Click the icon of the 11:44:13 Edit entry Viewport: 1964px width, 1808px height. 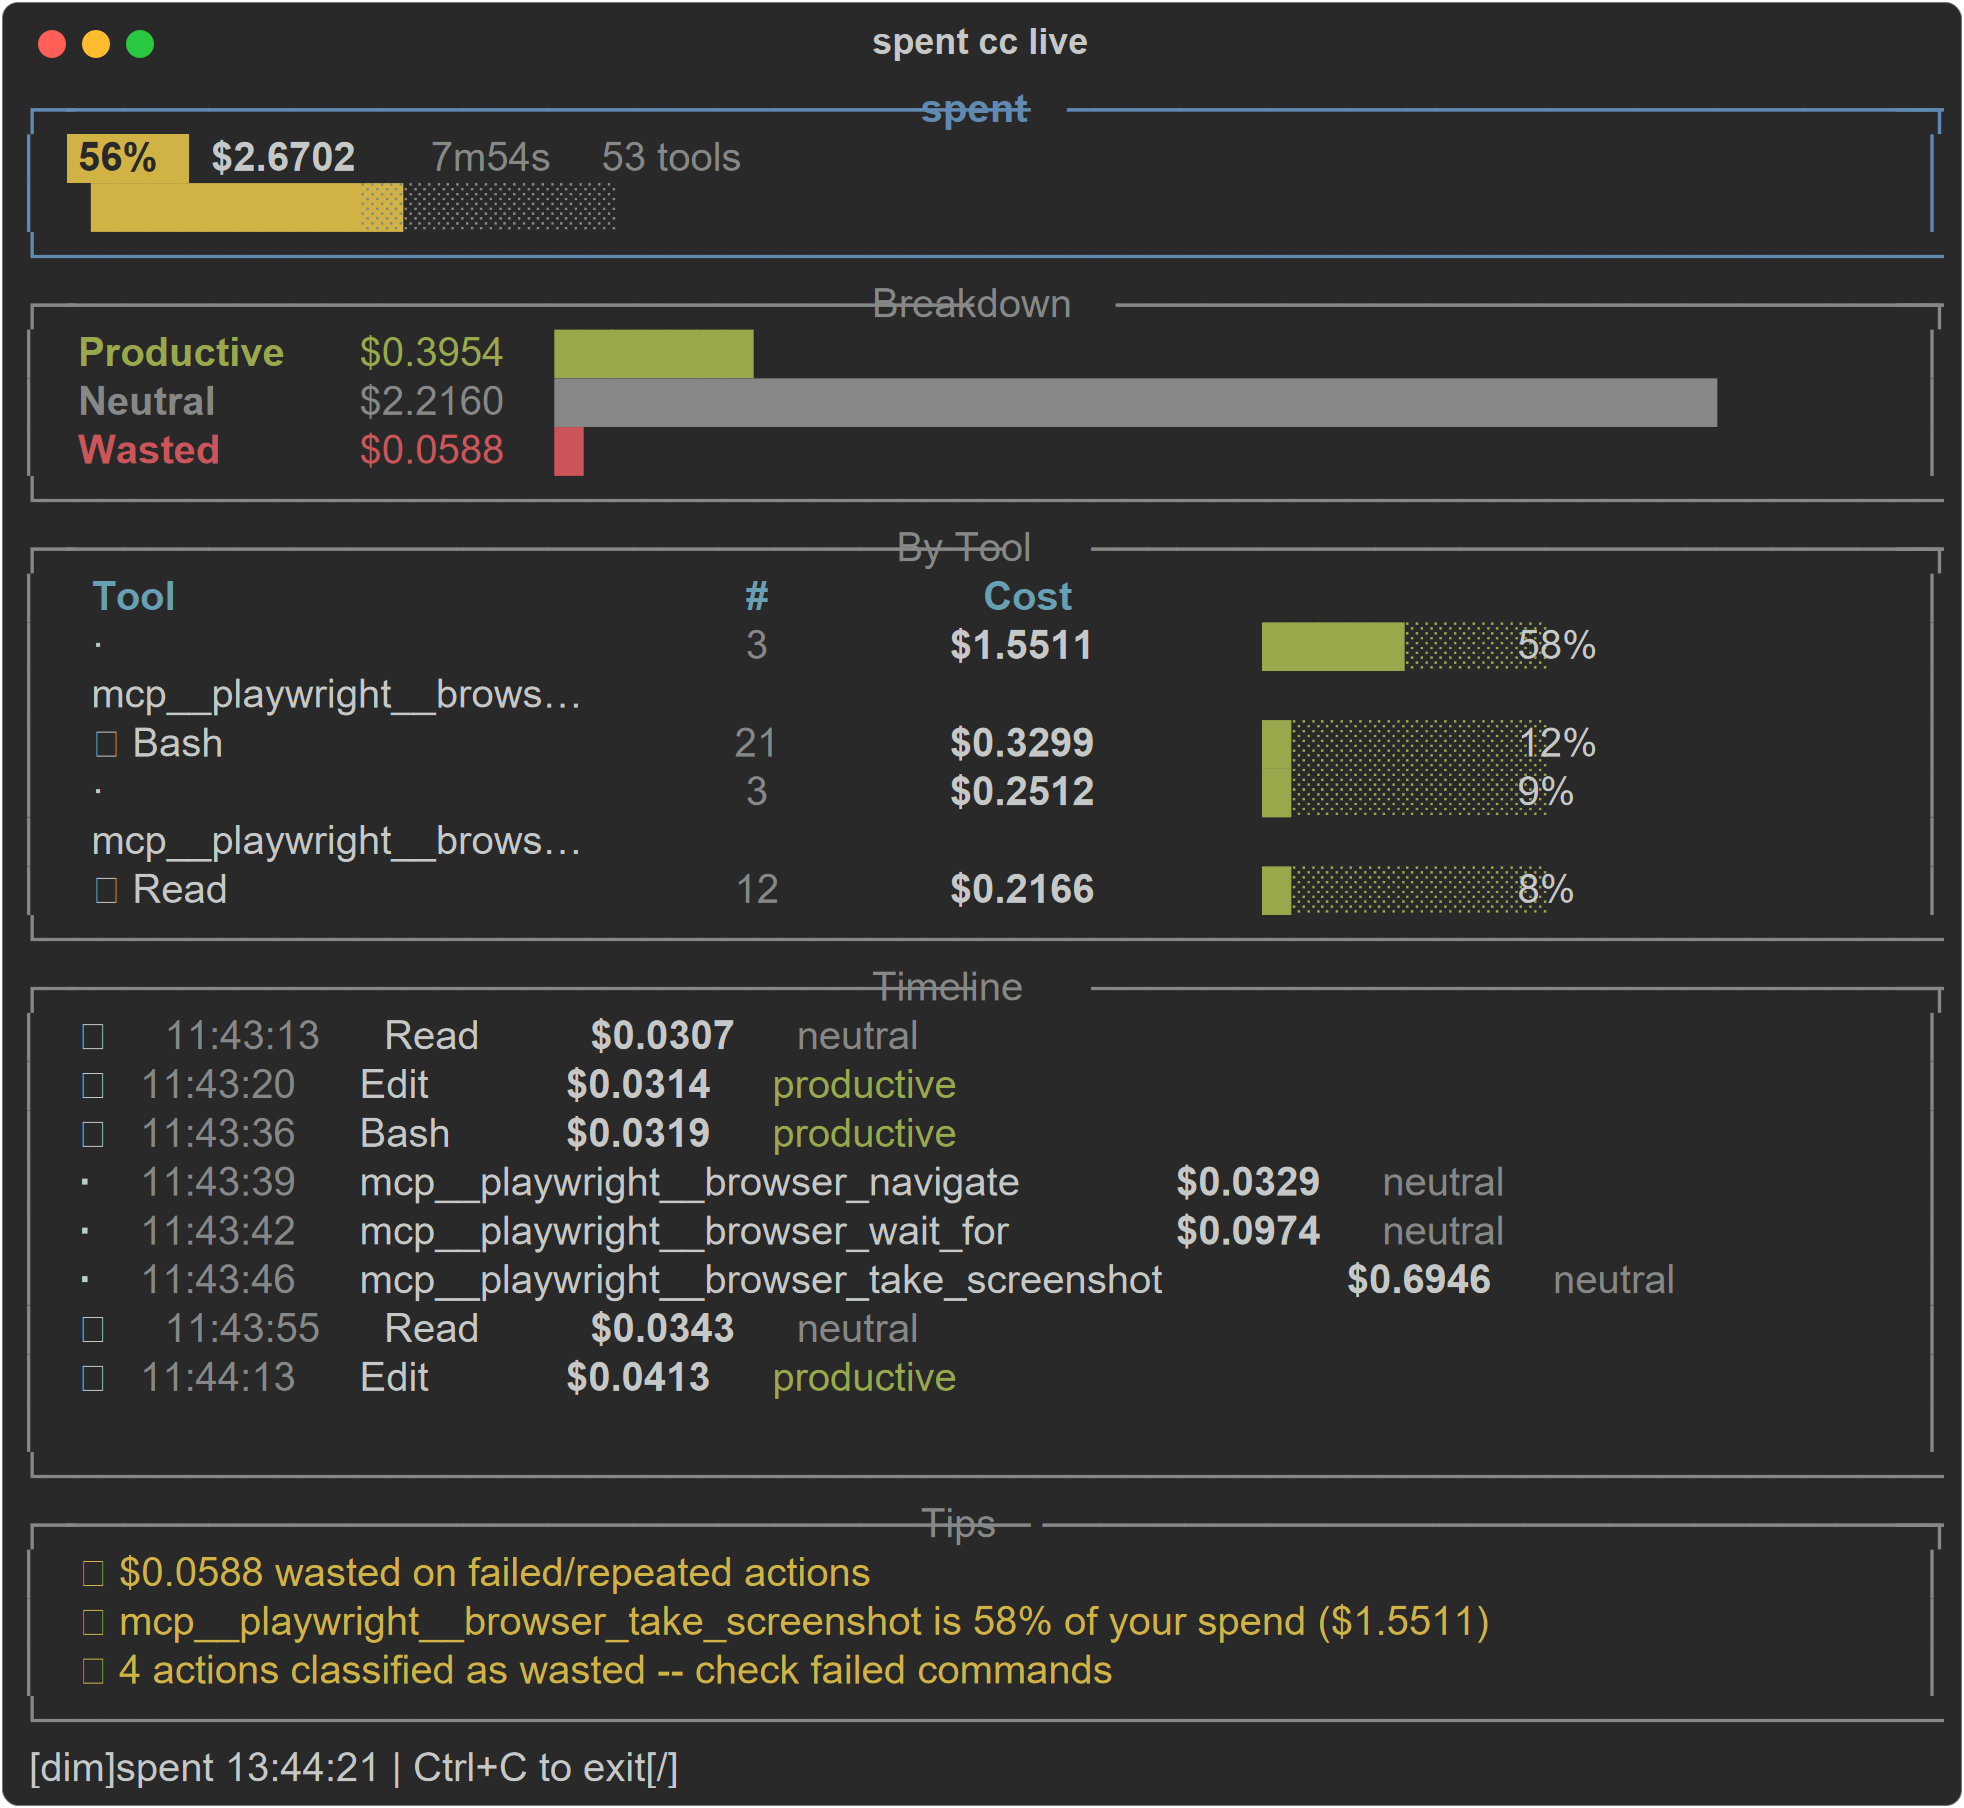pyautogui.click(x=93, y=1379)
